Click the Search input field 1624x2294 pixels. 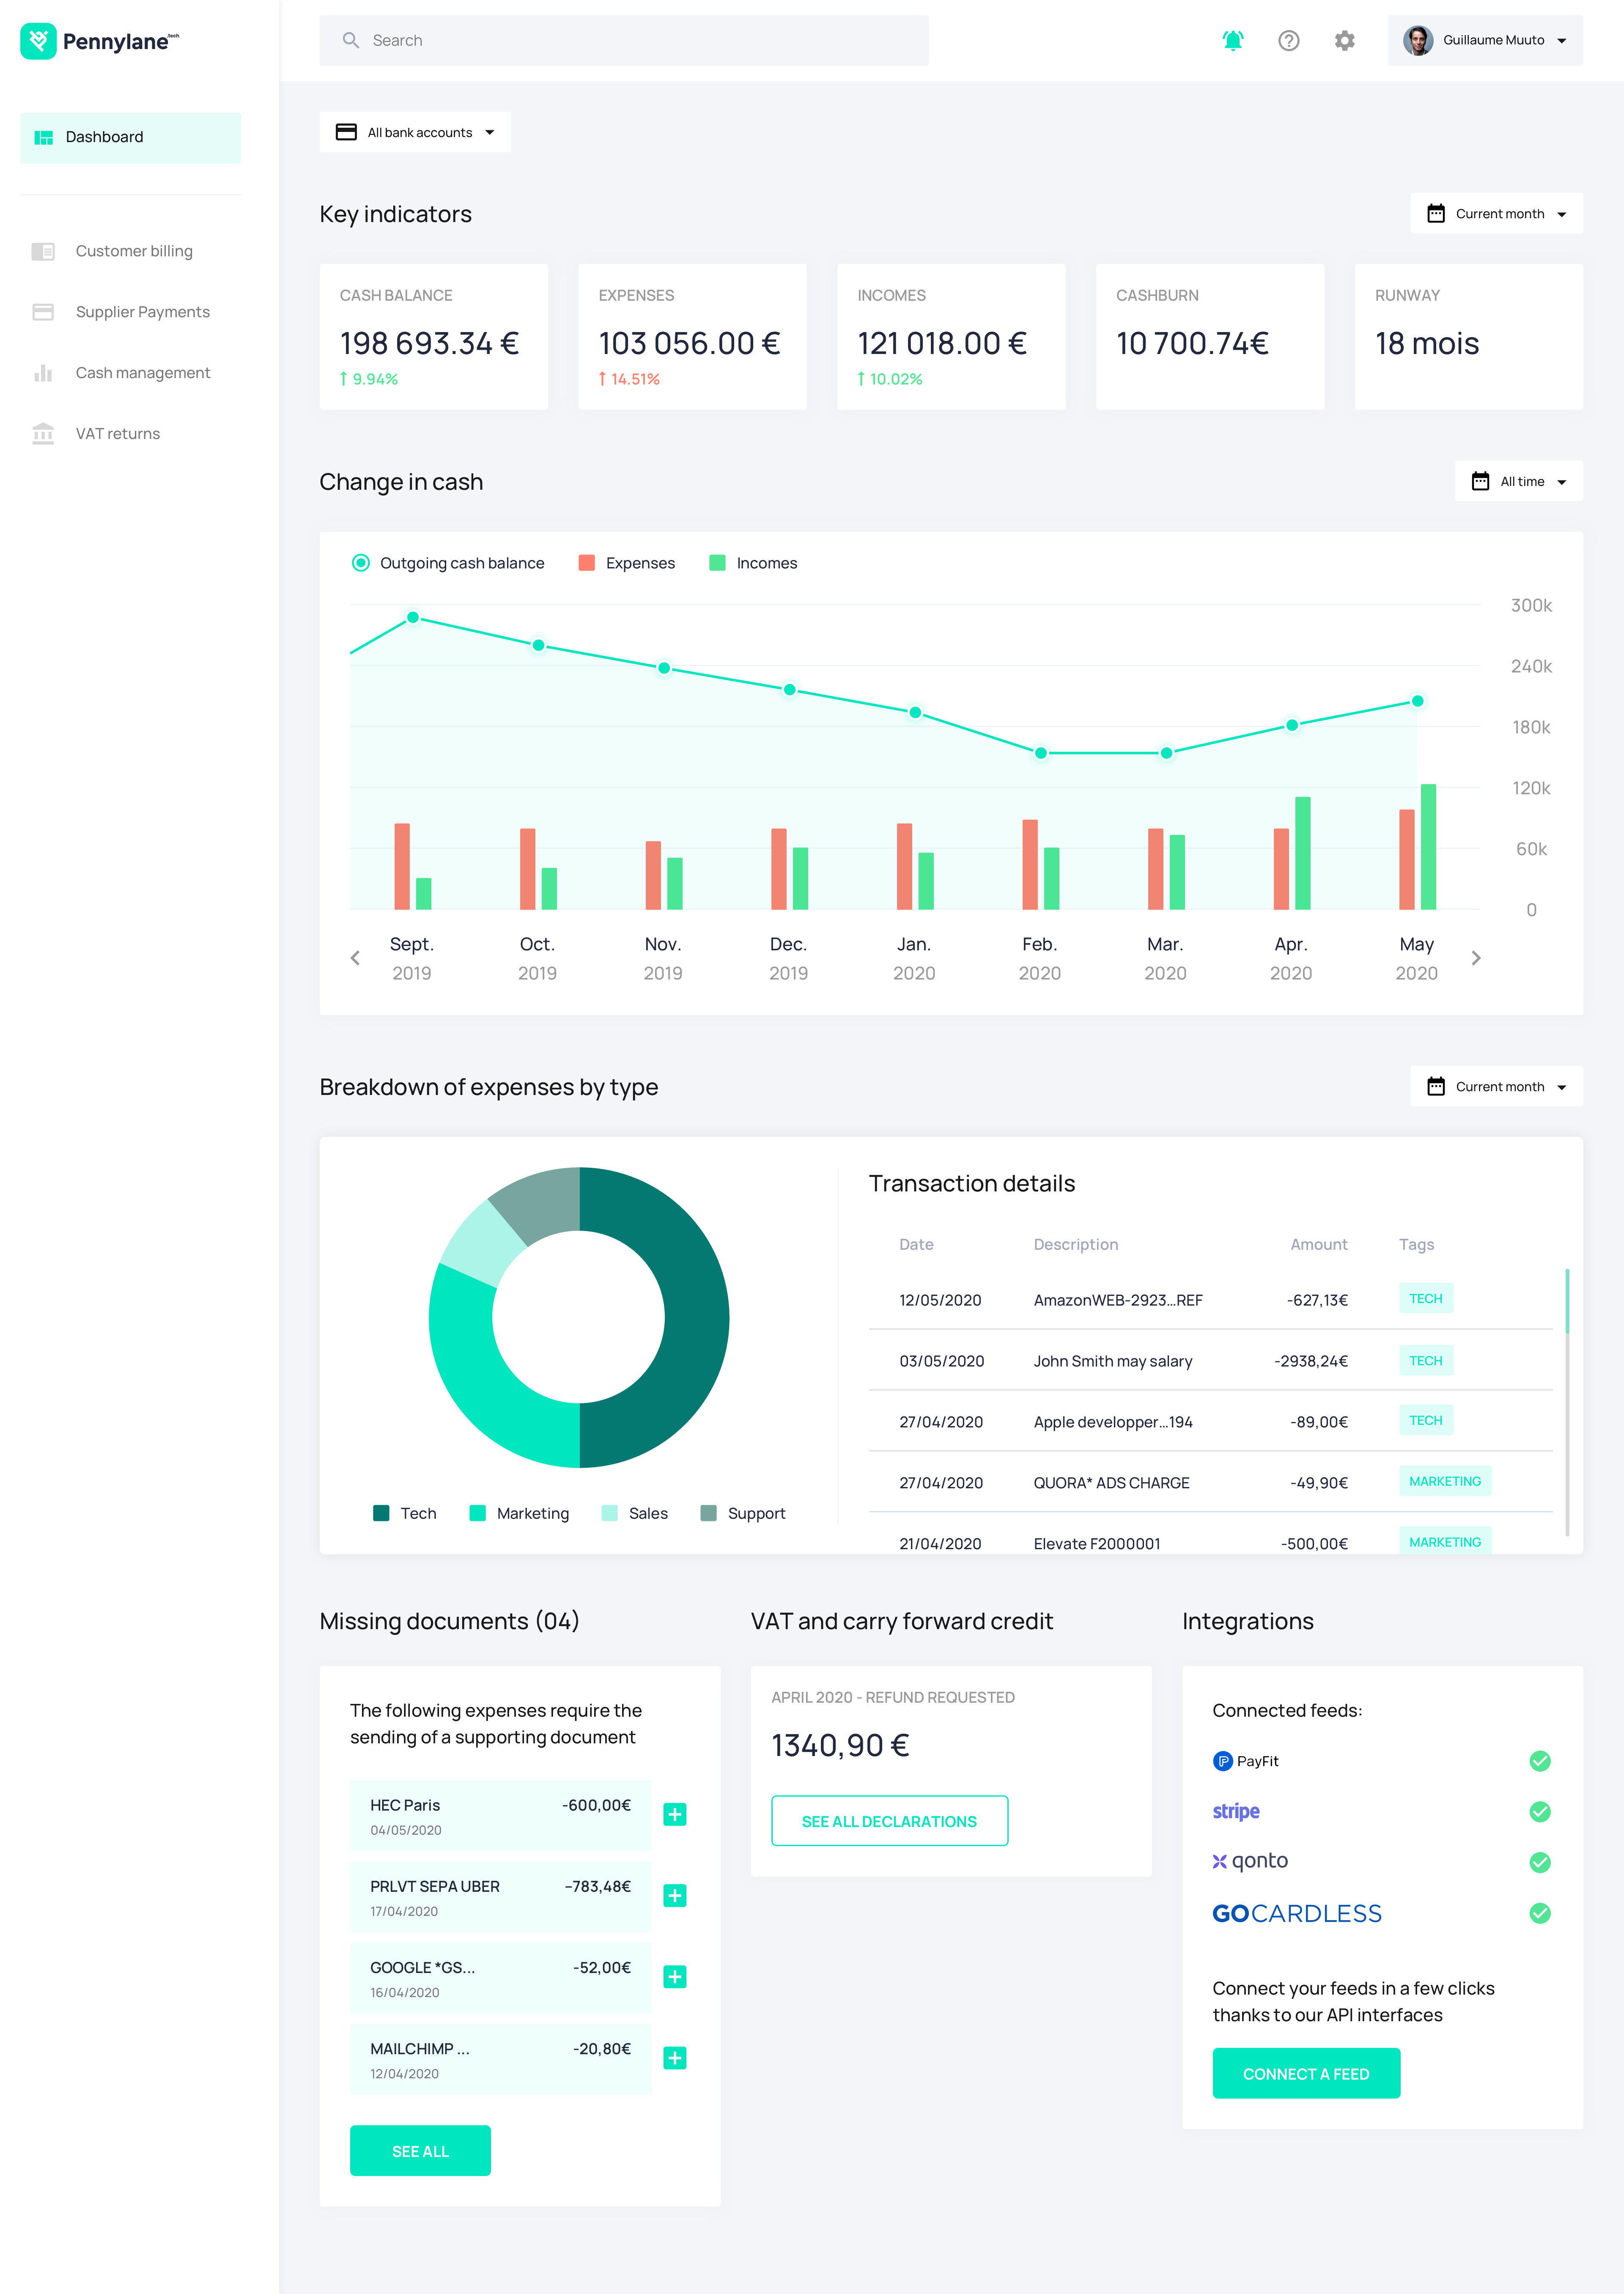[x=623, y=40]
